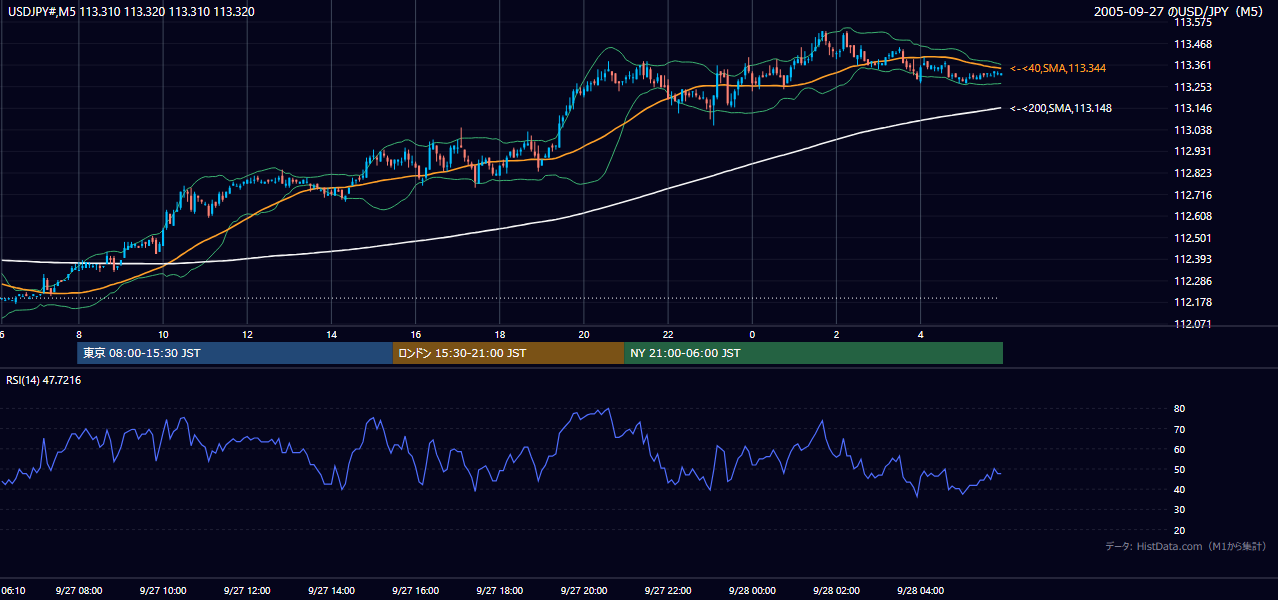Click hour label 0 on price chart axis
This screenshot has width=1278, height=600.
click(752, 334)
